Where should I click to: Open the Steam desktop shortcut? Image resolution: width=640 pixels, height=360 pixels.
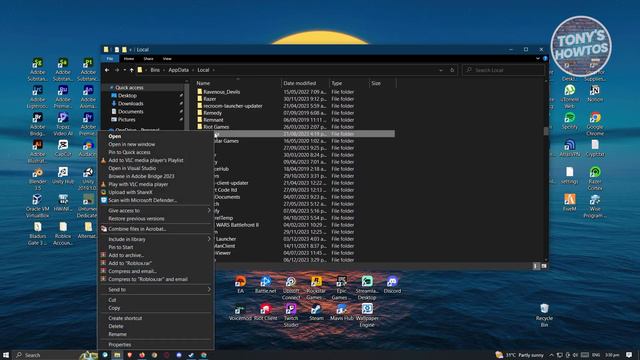coord(316,311)
